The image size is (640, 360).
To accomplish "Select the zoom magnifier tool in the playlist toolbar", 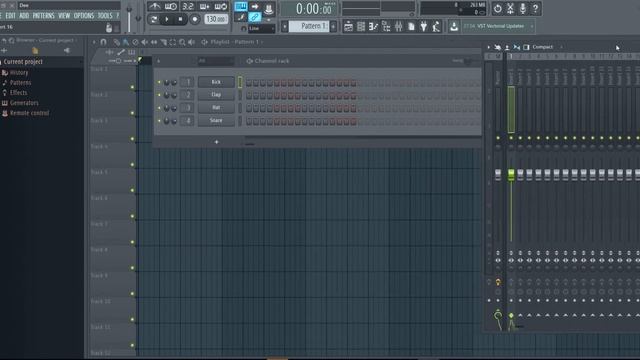I will [x=182, y=42].
